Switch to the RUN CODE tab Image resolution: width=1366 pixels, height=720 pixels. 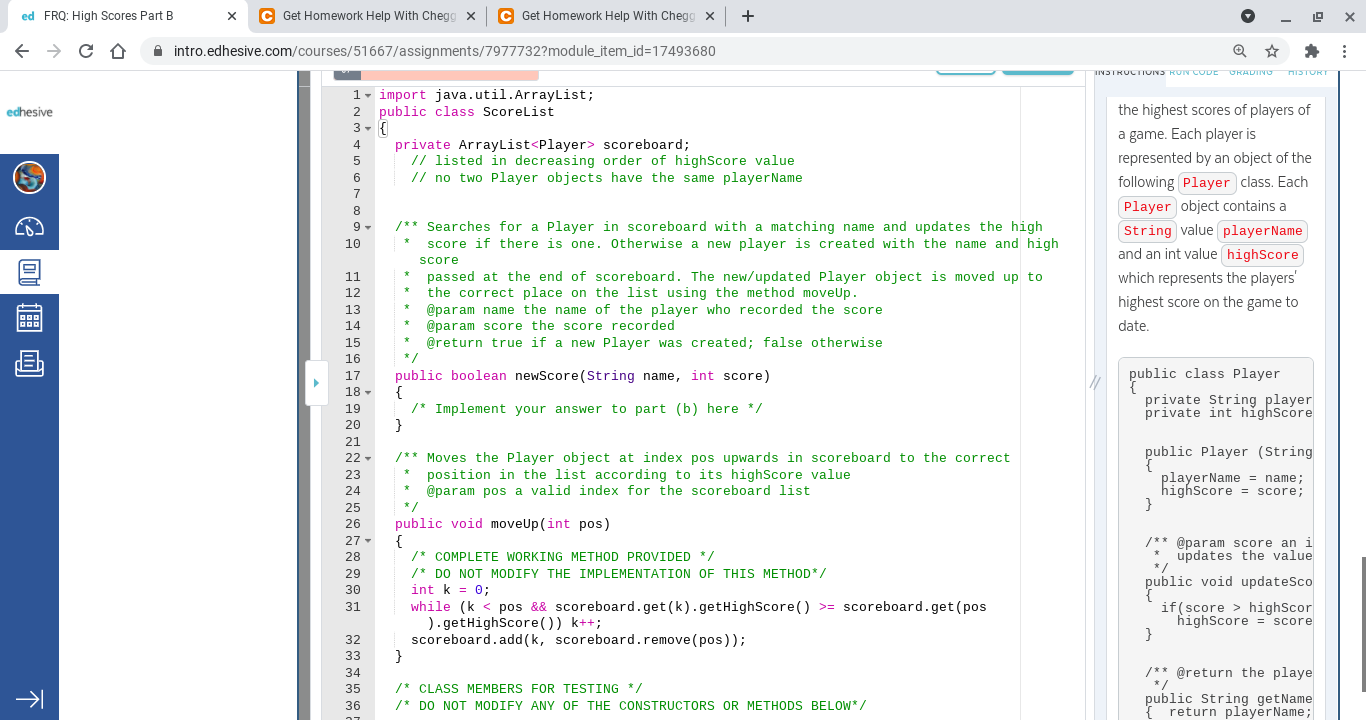[1194, 72]
